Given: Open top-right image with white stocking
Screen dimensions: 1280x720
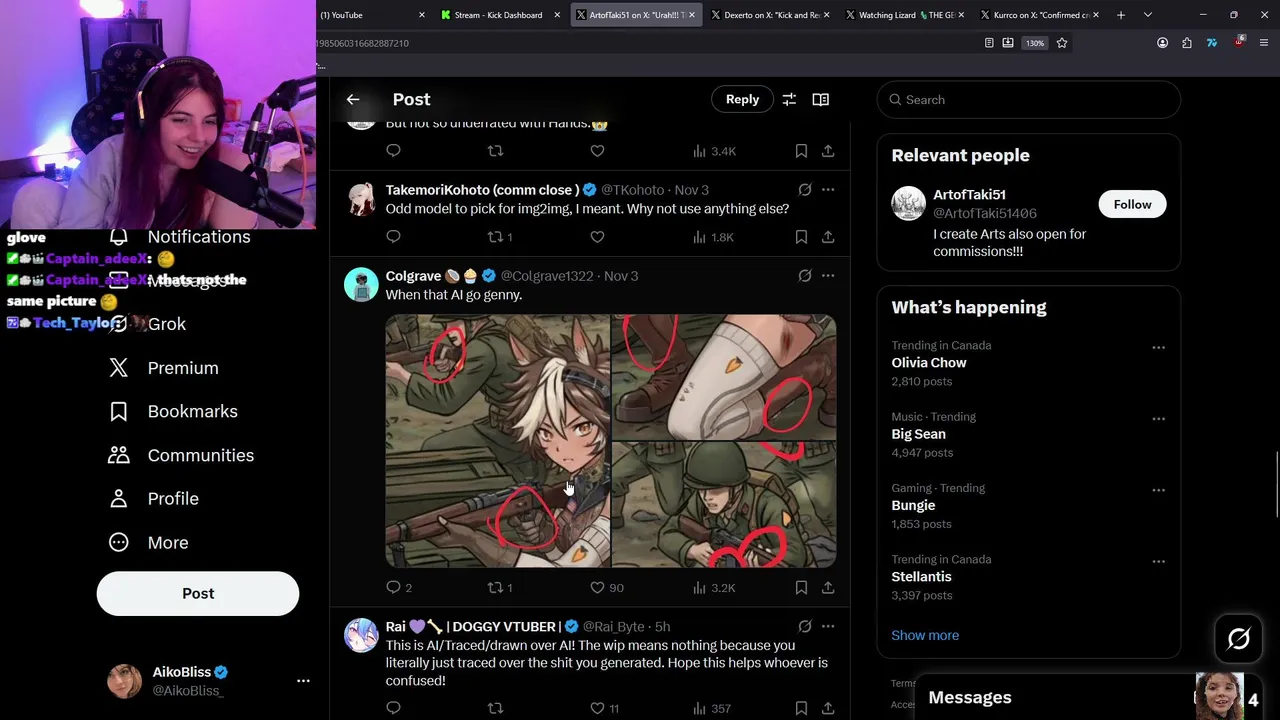Looking at the screenshot, I should pyautogui.click(x=724, y=377).
